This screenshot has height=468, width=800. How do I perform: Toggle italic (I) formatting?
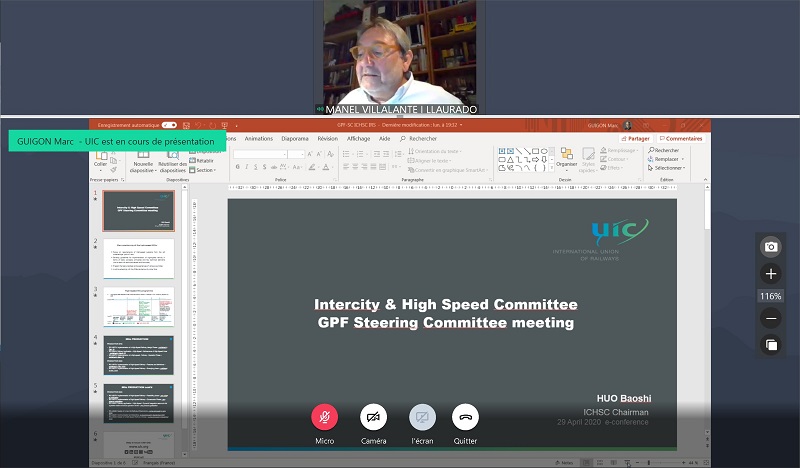coord(246,167)
